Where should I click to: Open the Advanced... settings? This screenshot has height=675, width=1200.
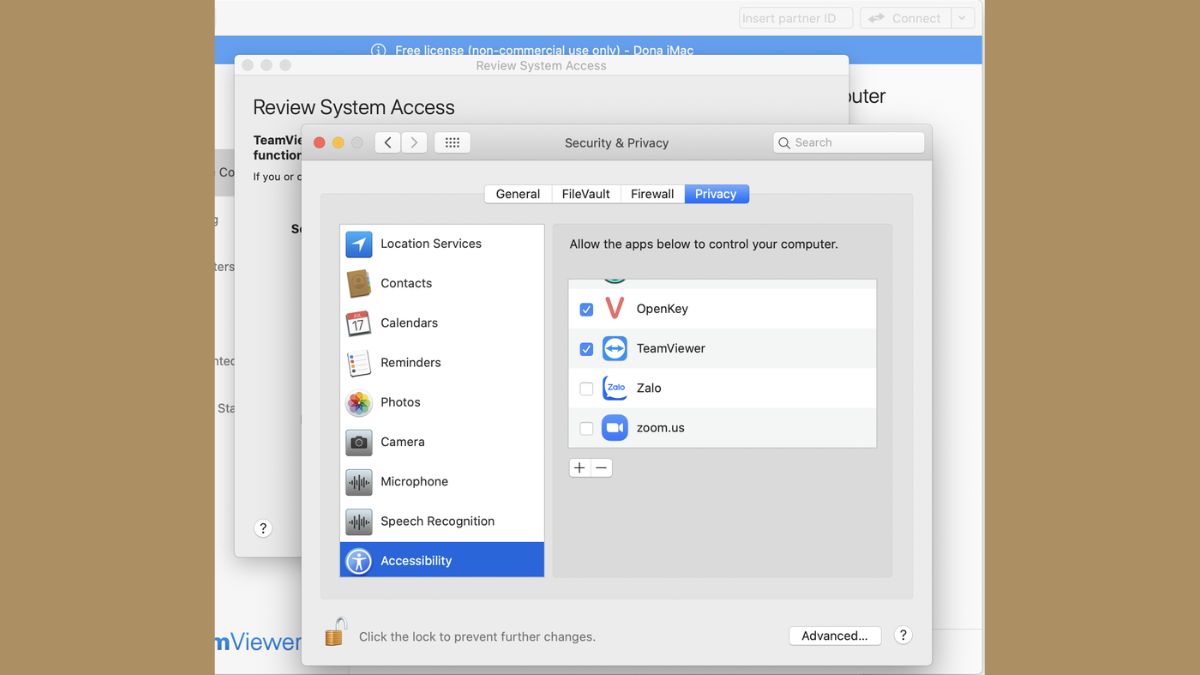click(835, 636)
